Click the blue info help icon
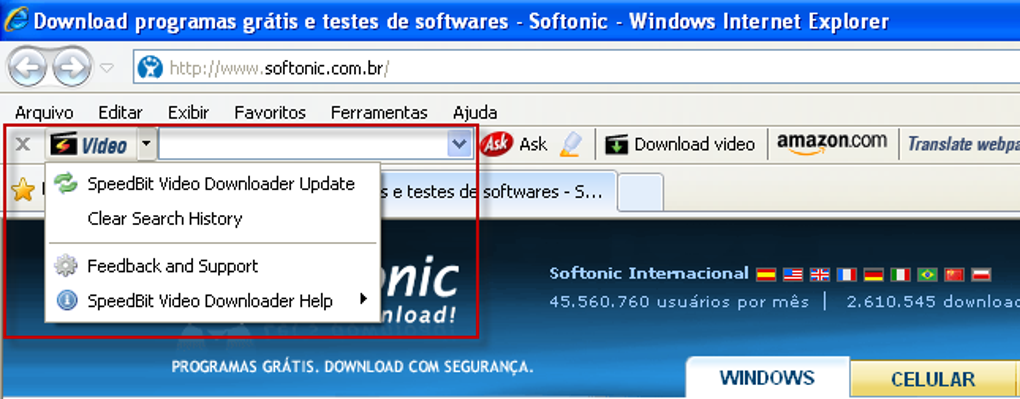The height and width of the screenshot is (399, 1020). point(66,301)
